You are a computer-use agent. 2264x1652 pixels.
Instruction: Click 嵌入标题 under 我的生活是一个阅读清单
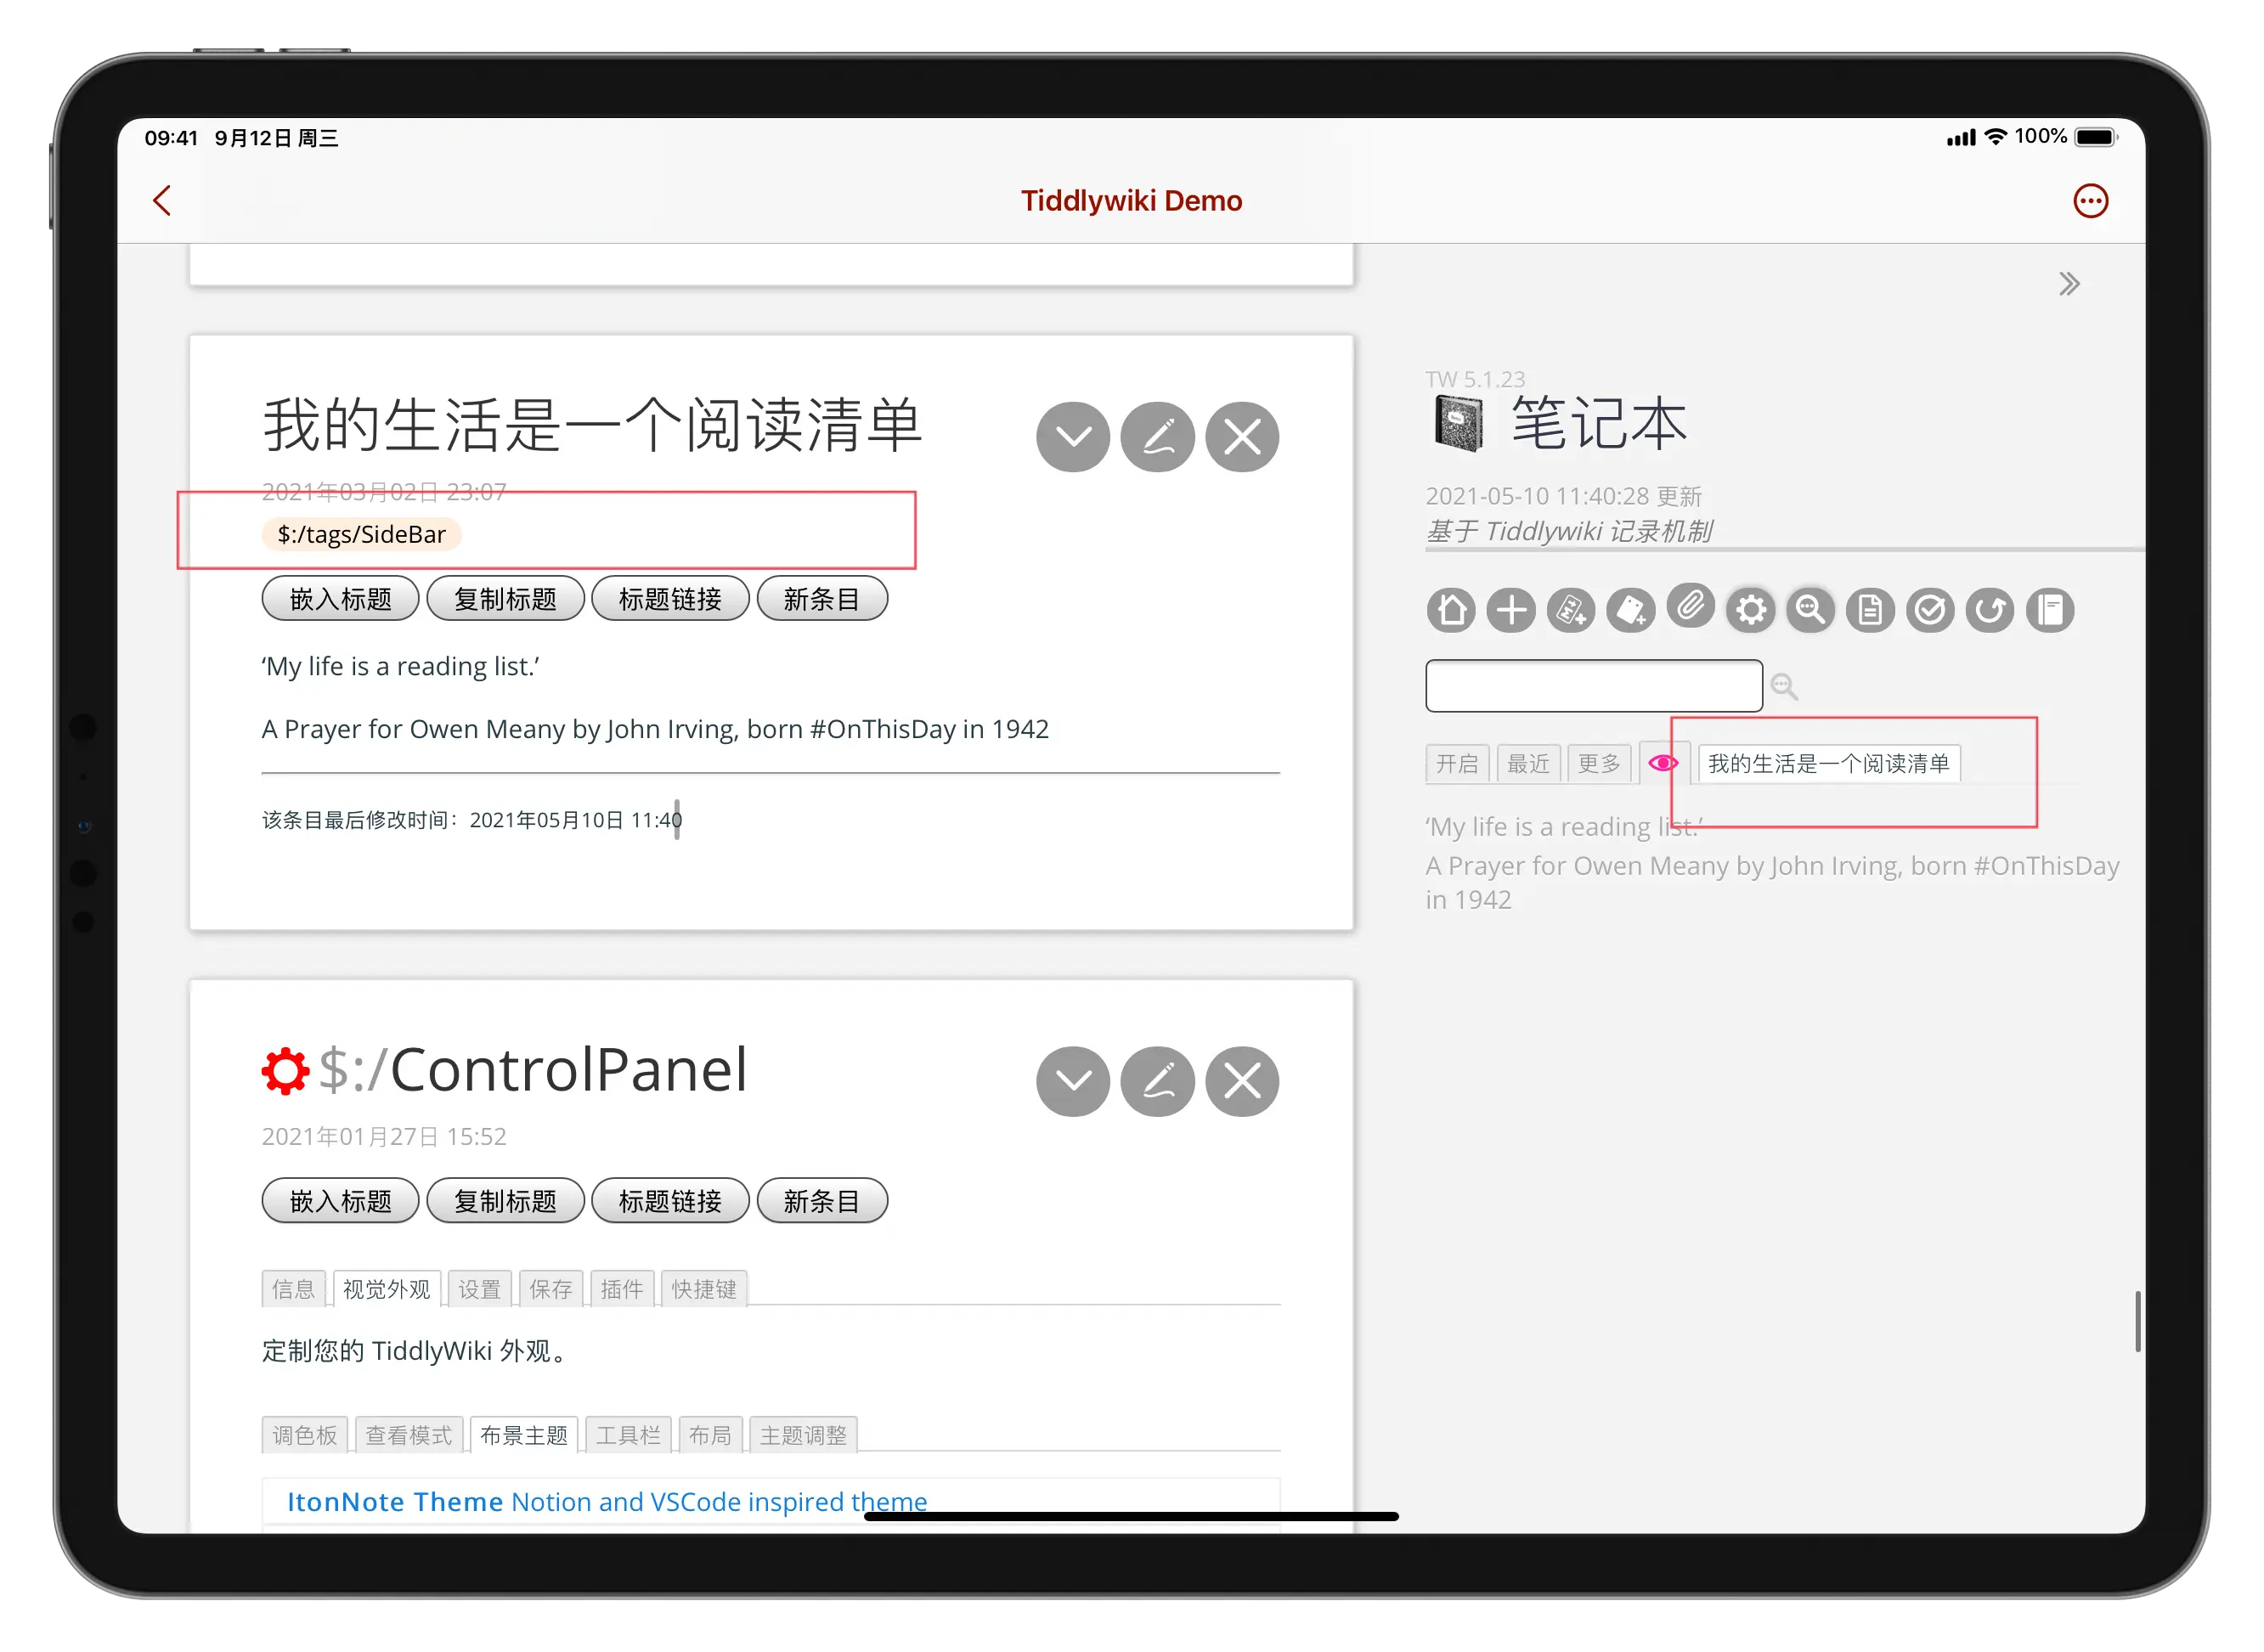[340, 599]
